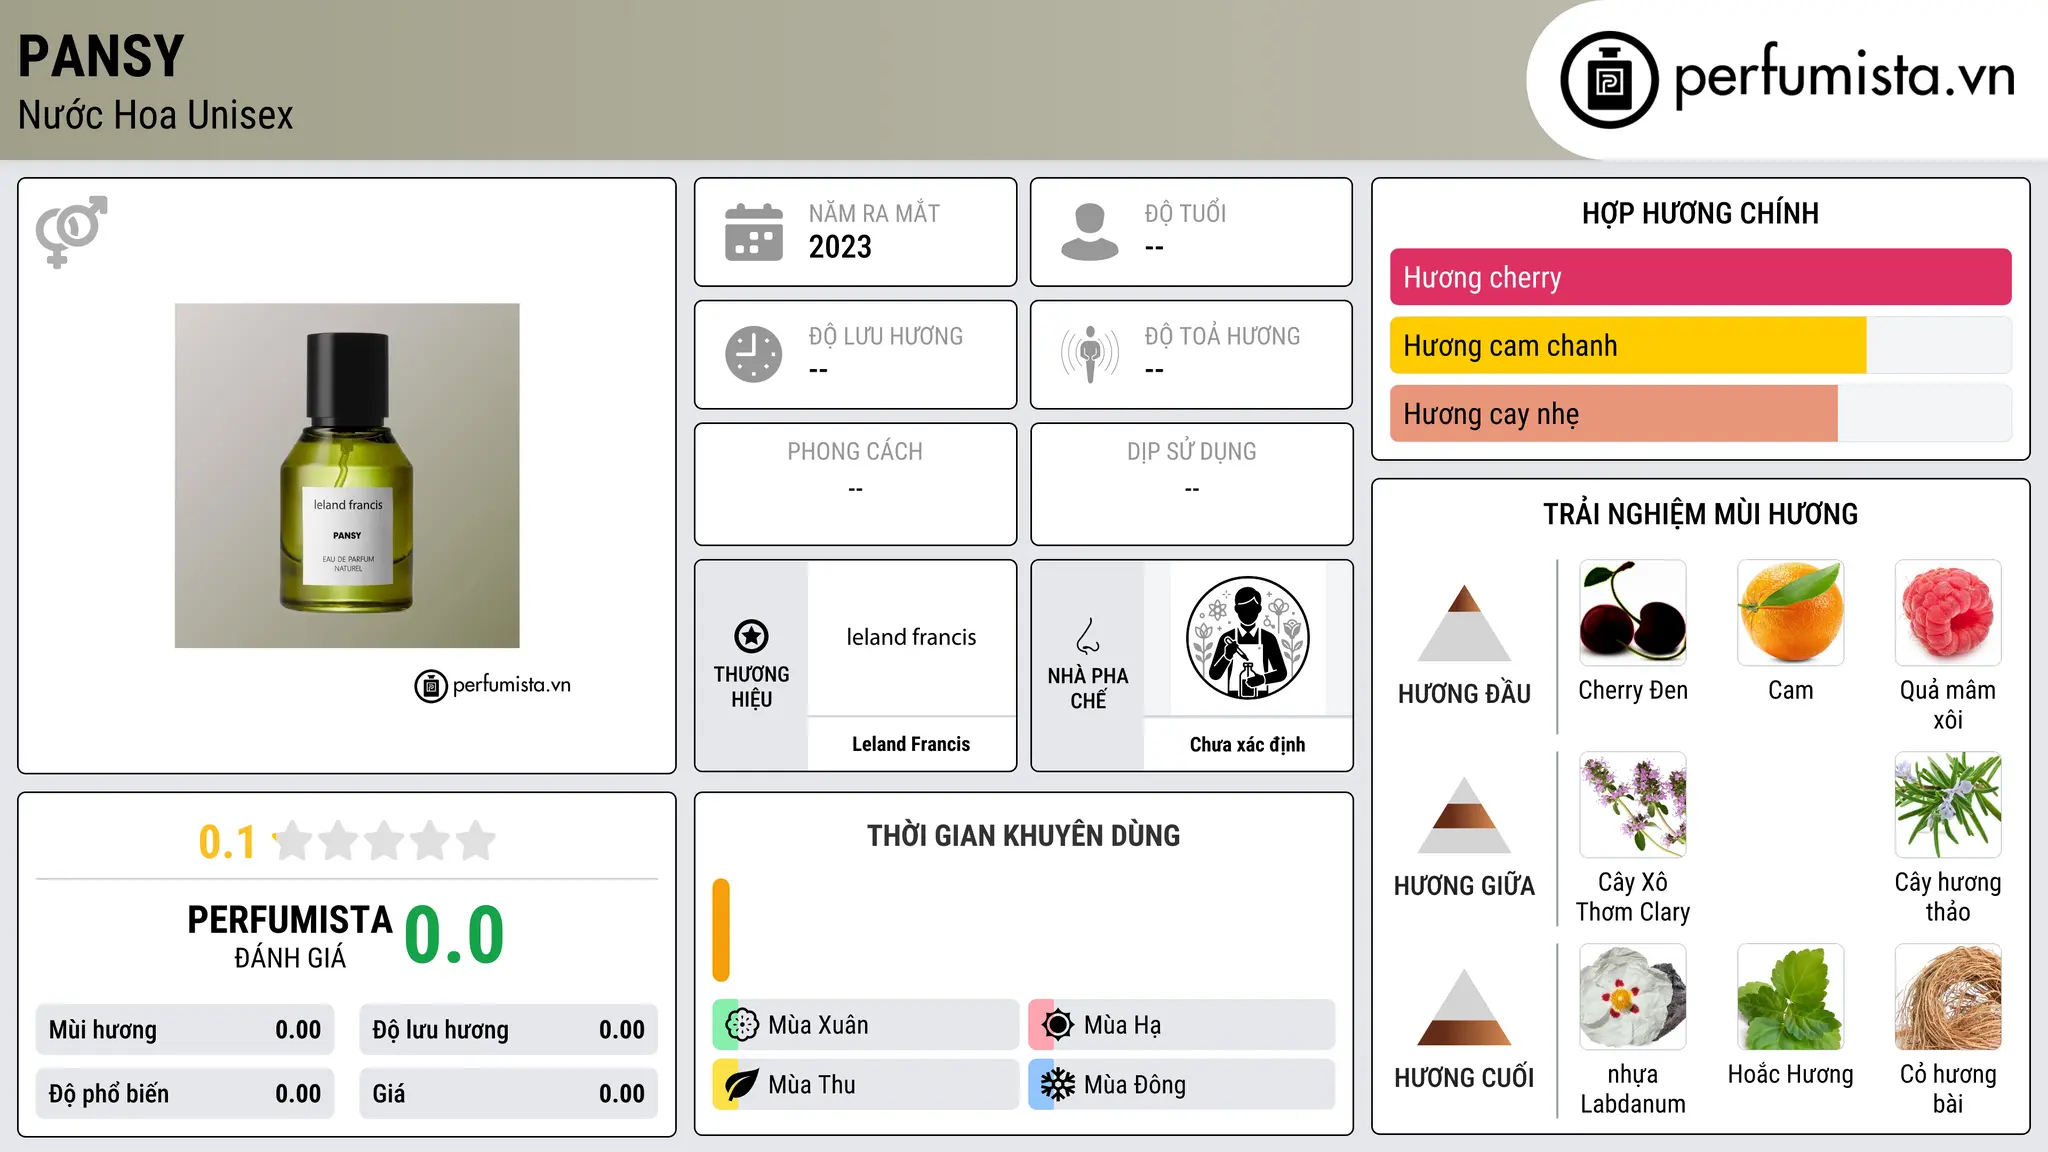Click the Hương cam chanh accord bar

[x=1700, y=345]
